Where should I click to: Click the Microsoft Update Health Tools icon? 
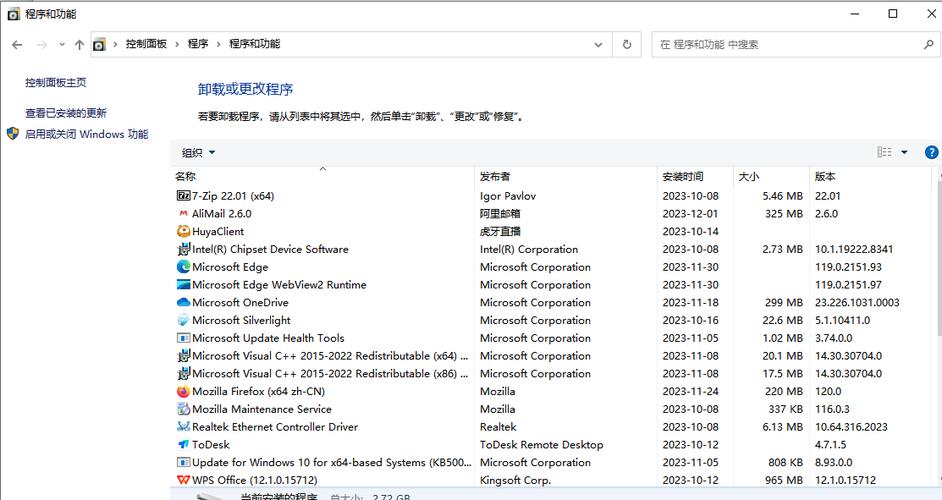click(x=183, y=338)
